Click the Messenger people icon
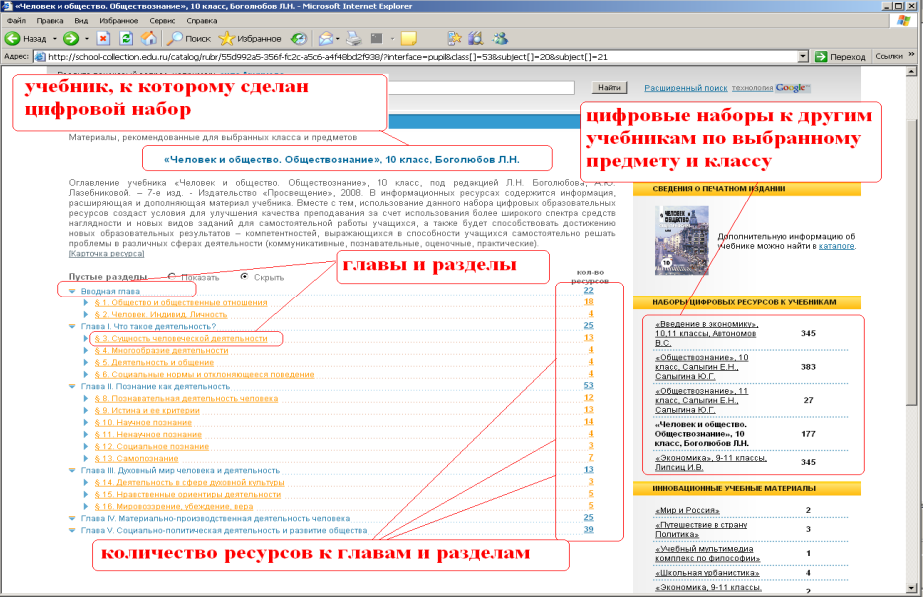The height and width of the screenshot is (597, 923). (500, 39)
